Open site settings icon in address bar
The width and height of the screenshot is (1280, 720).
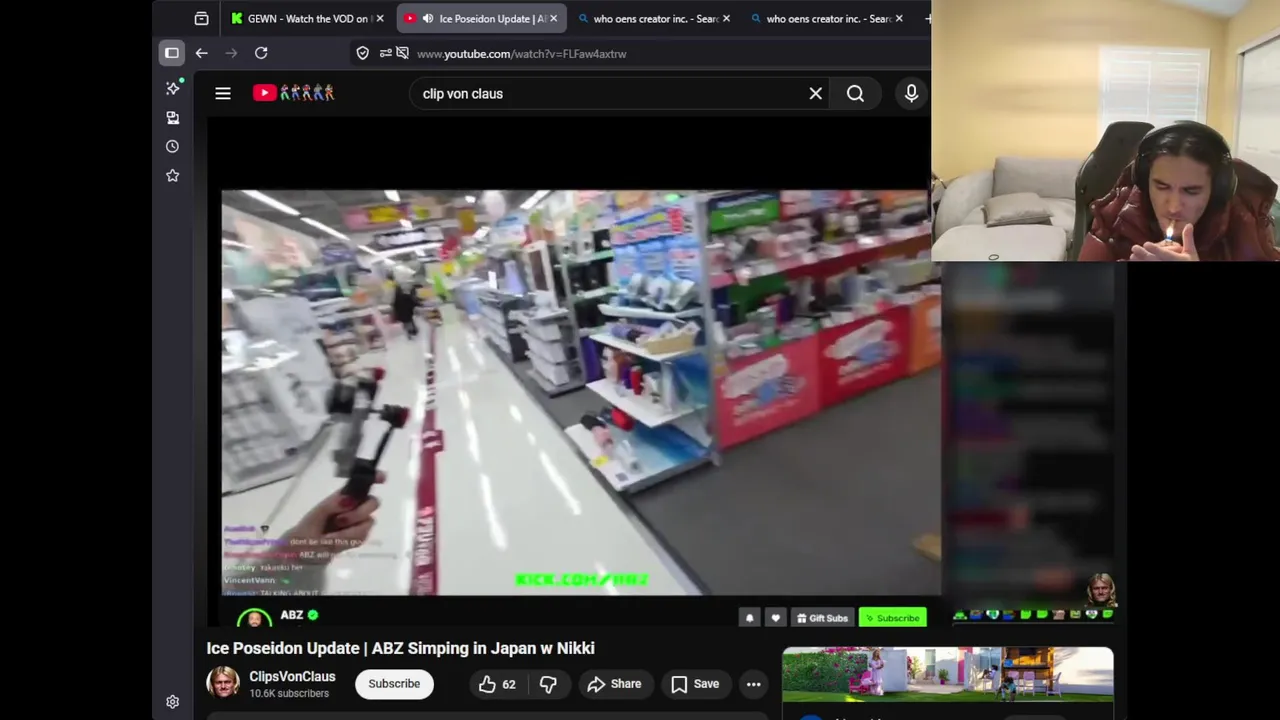point(385,53)
